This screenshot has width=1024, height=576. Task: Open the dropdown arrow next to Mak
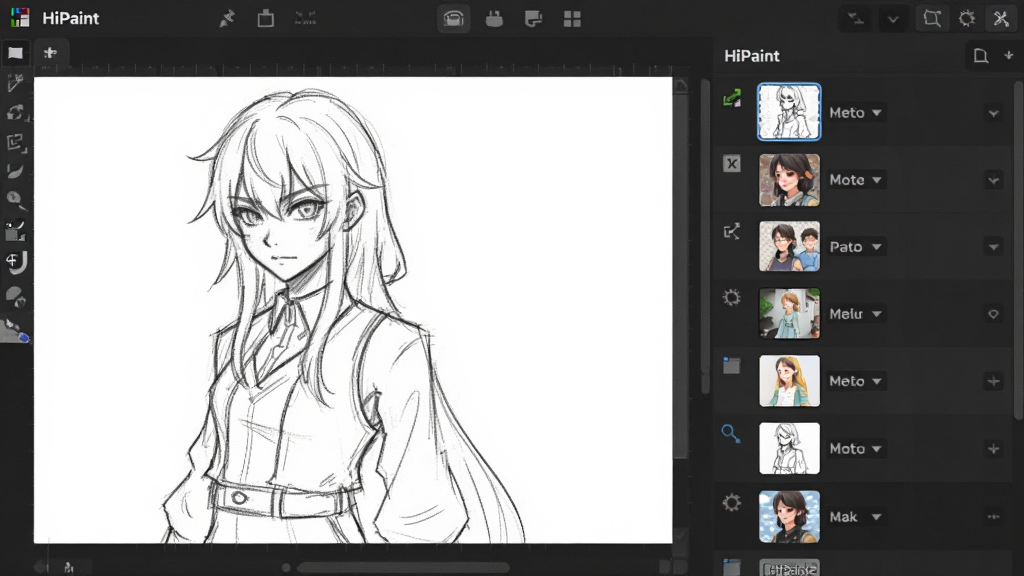point(876,517)
